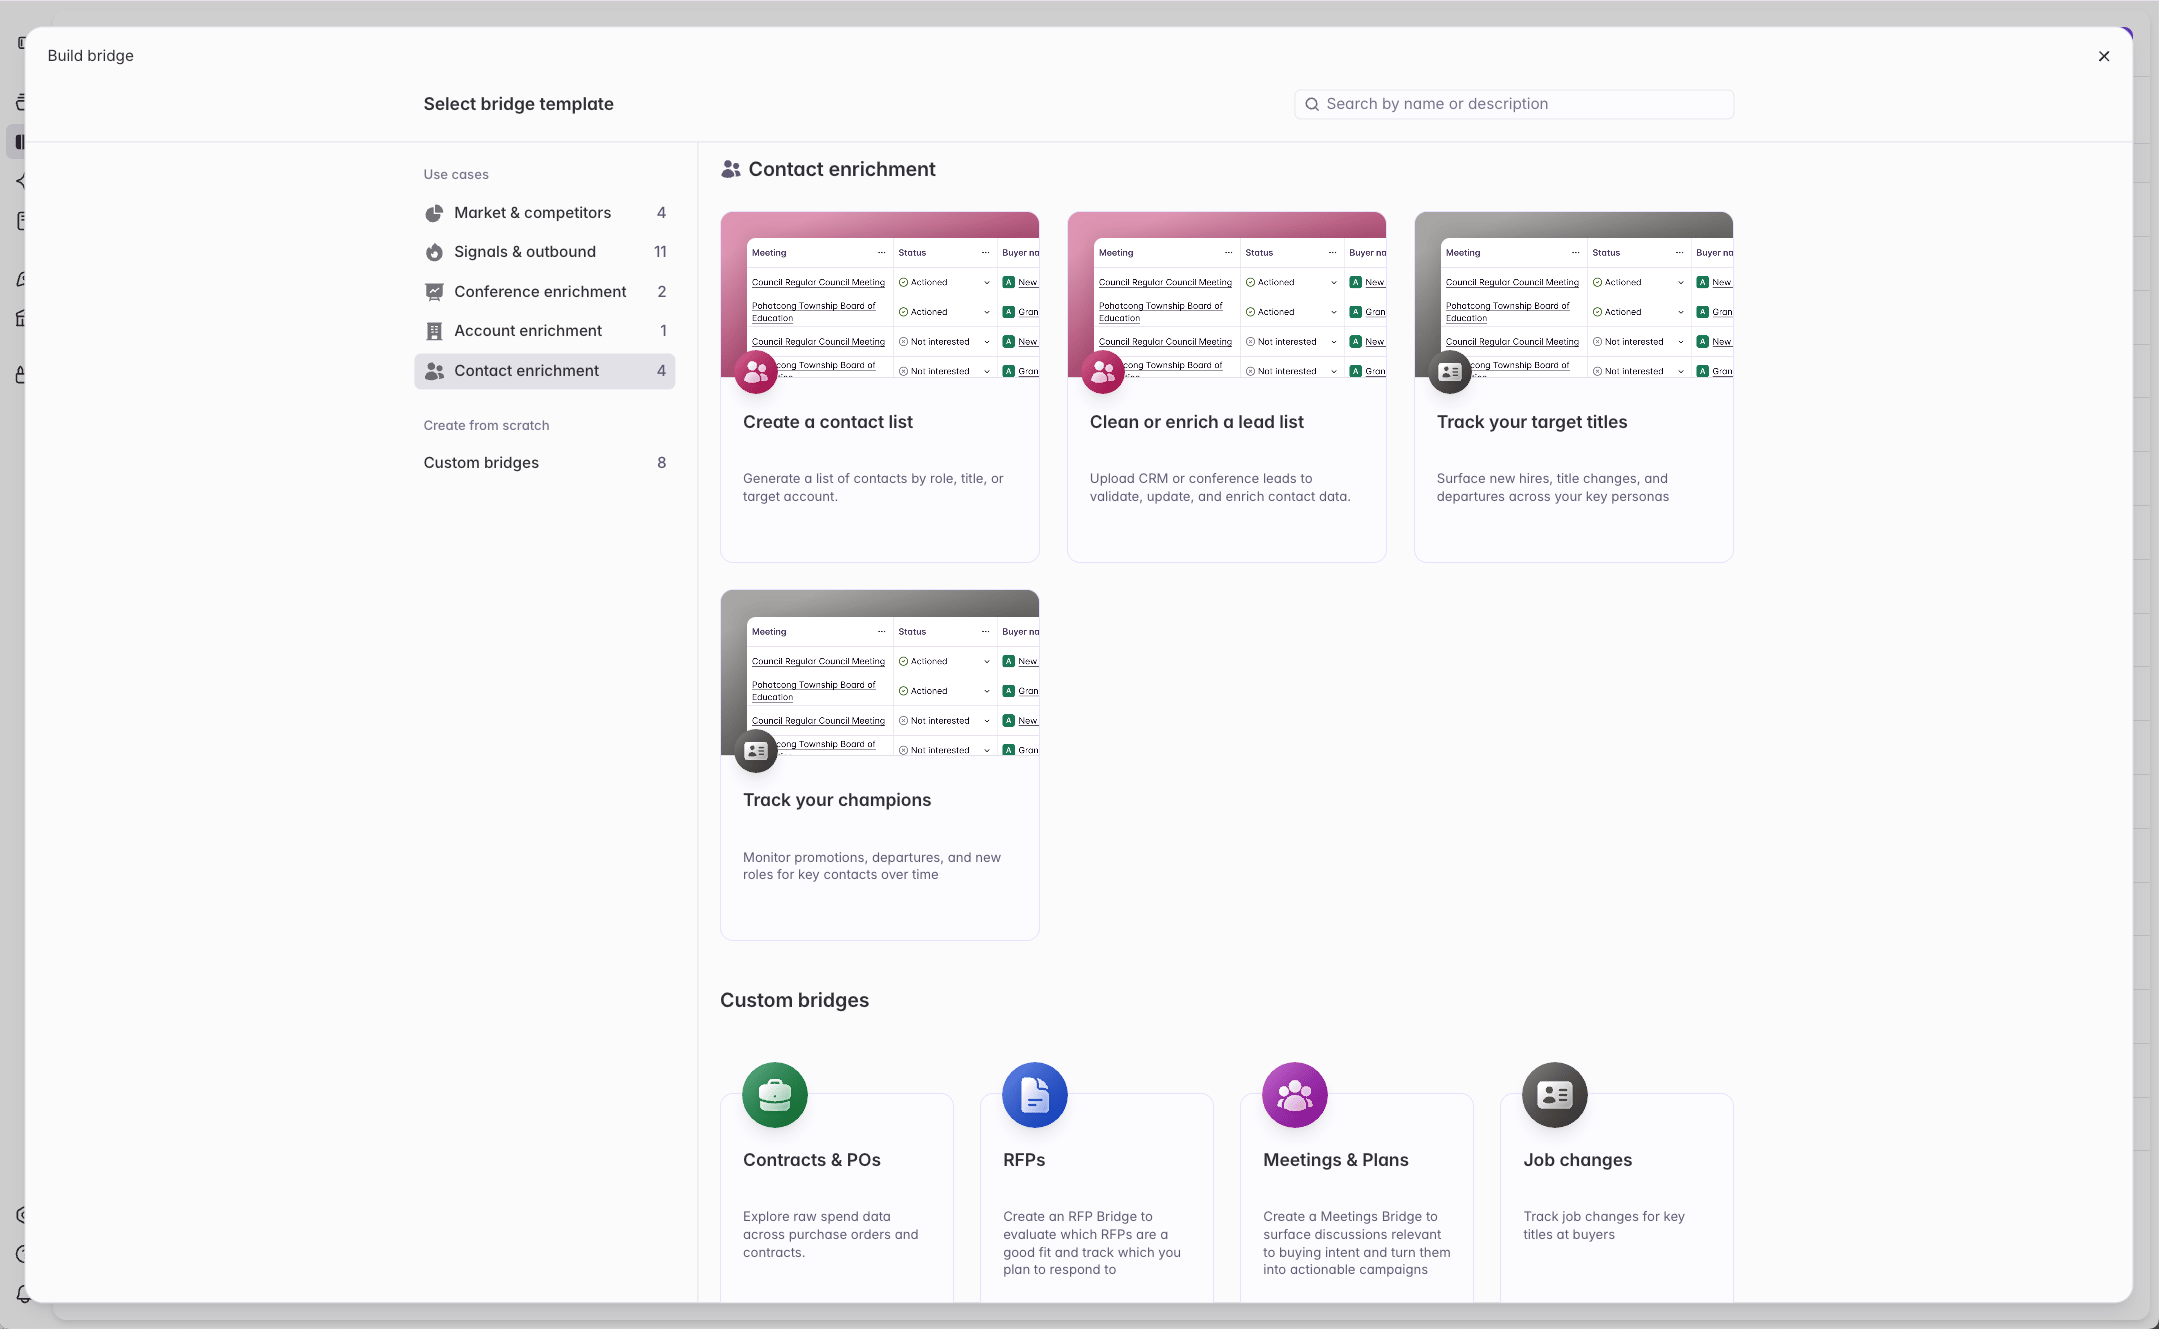This screenshot has width=2159, height=1329.
Task: Click the magnifier icon in search box
Action: coord(1312,104)
